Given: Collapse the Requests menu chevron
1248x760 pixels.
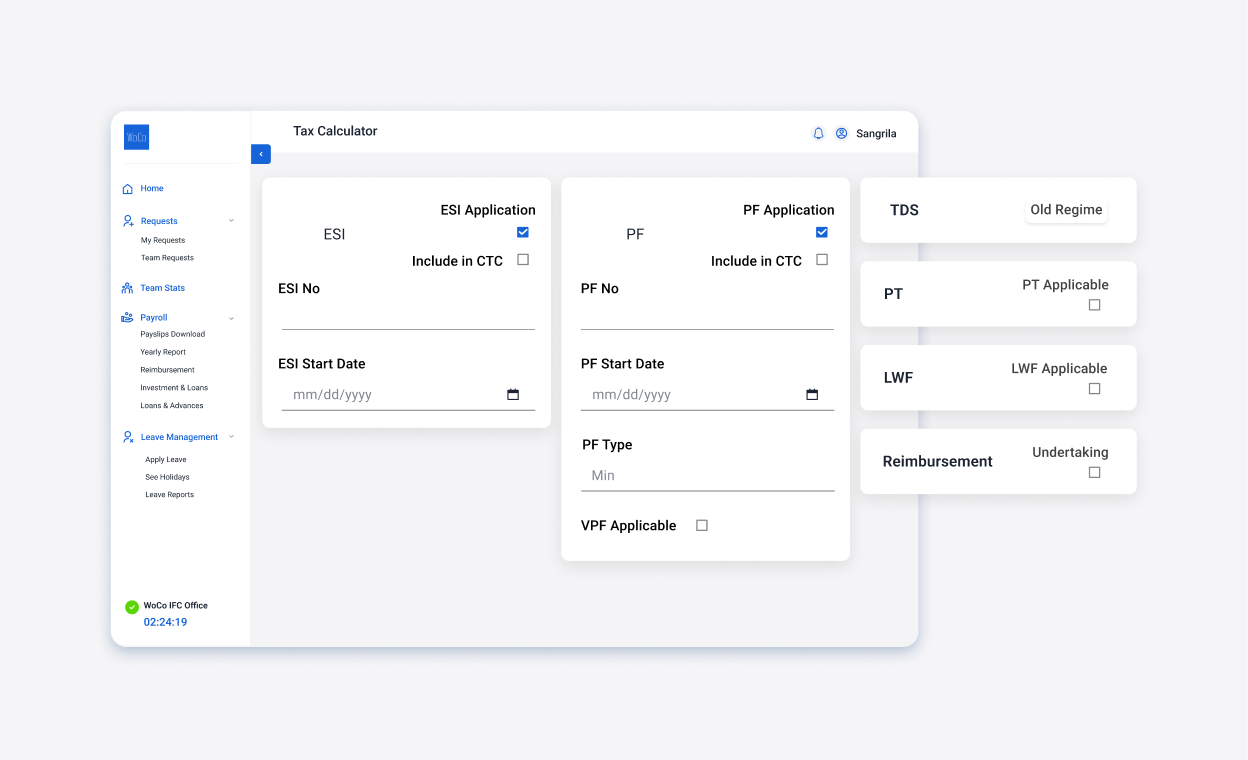Looking at the screenshot, I should click(x=231, y=221).
